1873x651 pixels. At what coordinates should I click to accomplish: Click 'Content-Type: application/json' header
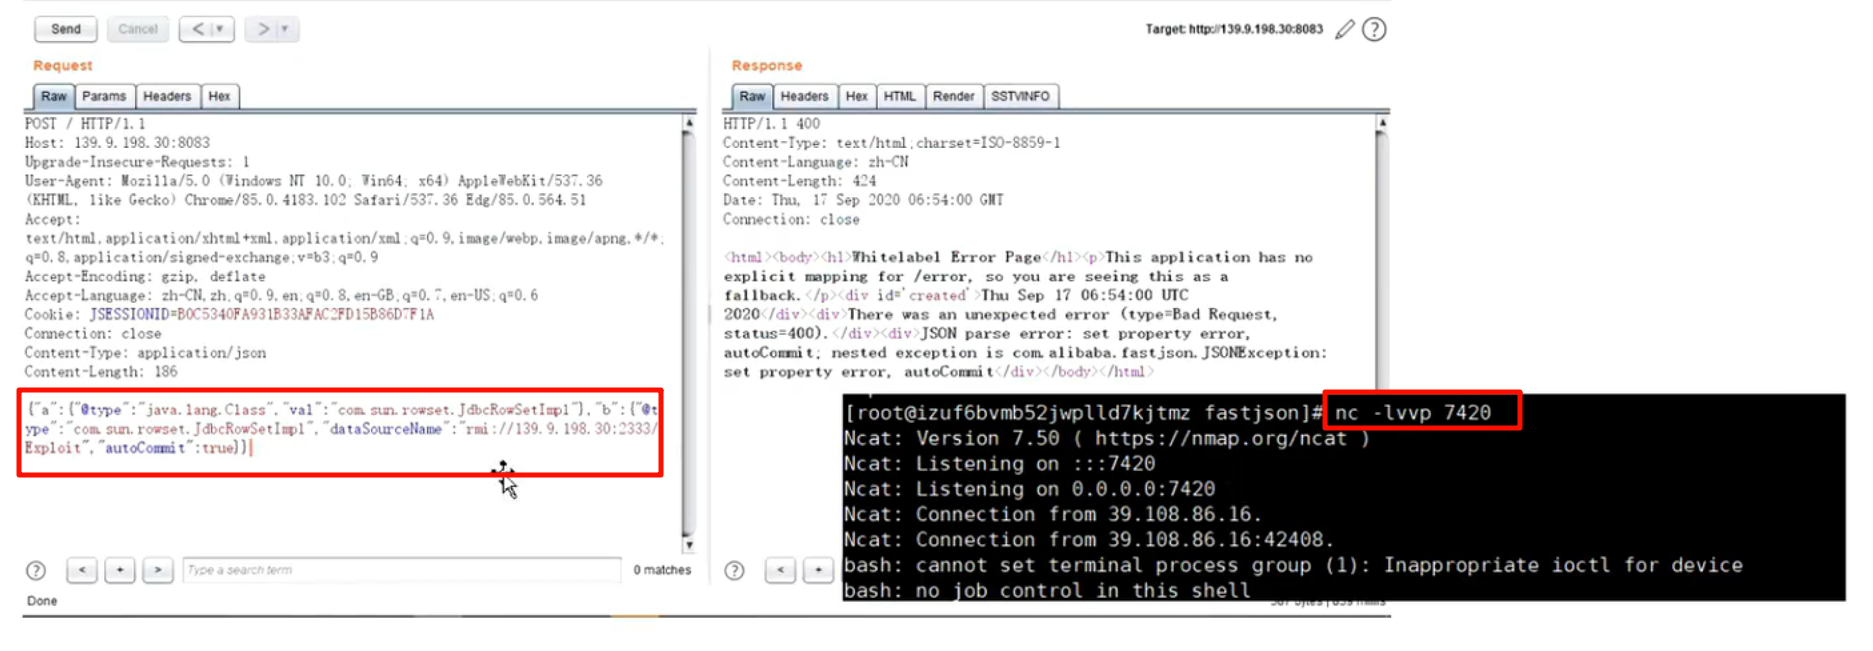pyautogui.click(x=145, y=352)
